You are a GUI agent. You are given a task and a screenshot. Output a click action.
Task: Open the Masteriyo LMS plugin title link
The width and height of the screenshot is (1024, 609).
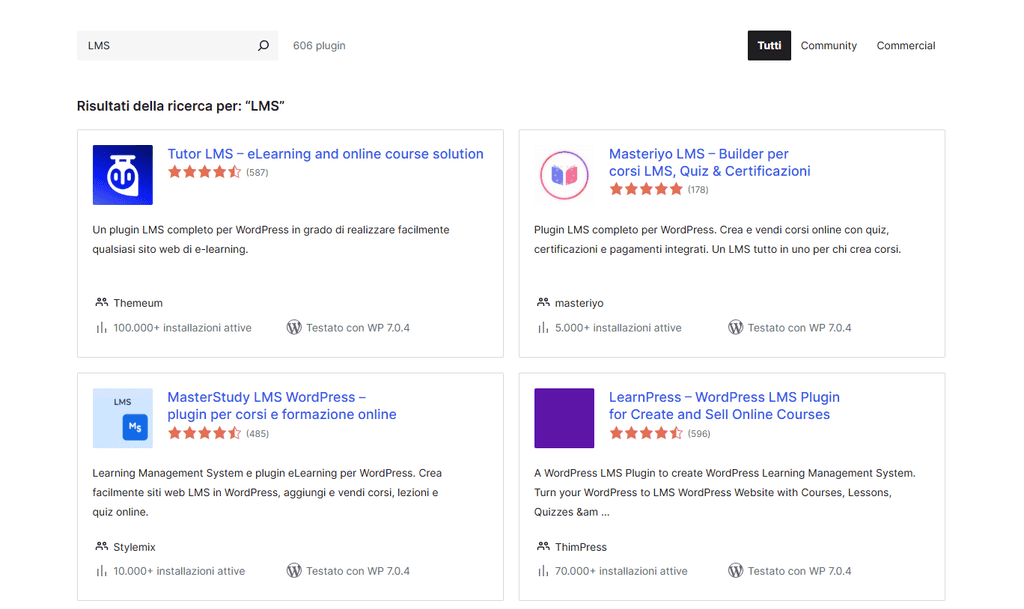tap(709, 163)
